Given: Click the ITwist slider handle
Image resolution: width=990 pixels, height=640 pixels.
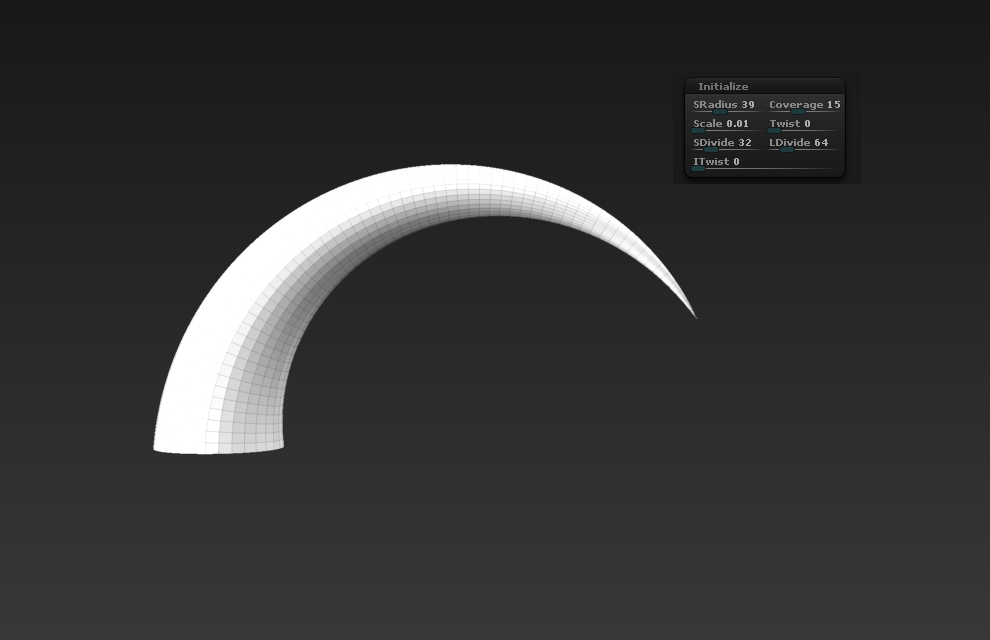Looking at the screenshot, I should (x=697, y=169).
